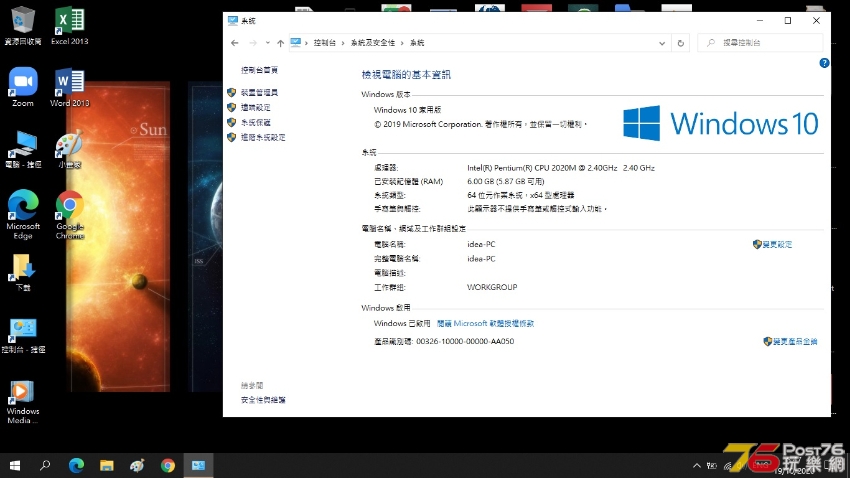Expand chevron after 控制台 breadcrumb
This screenshot has width=850, height=478.
click(x=343, y=43)
